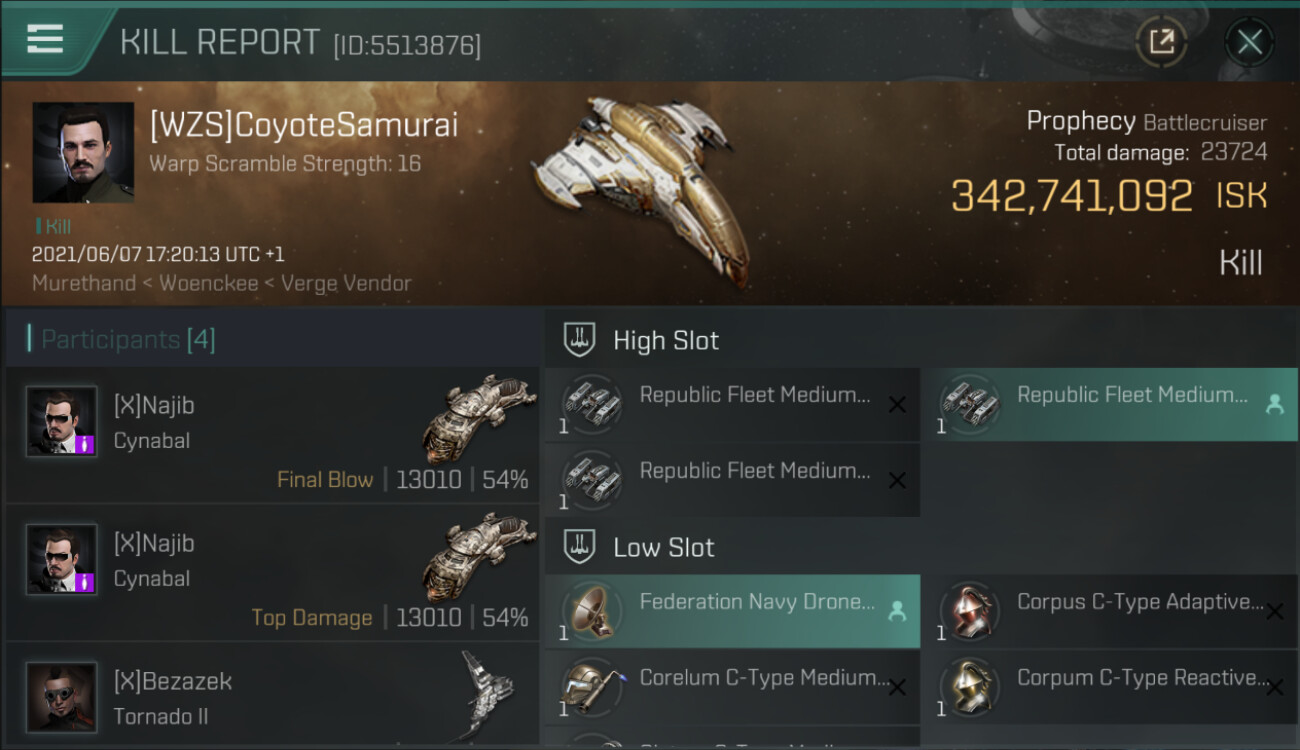Click the [X]Bezazek participant name
This screenshot has width=1300, height=750.
click(x=173, y=681)
